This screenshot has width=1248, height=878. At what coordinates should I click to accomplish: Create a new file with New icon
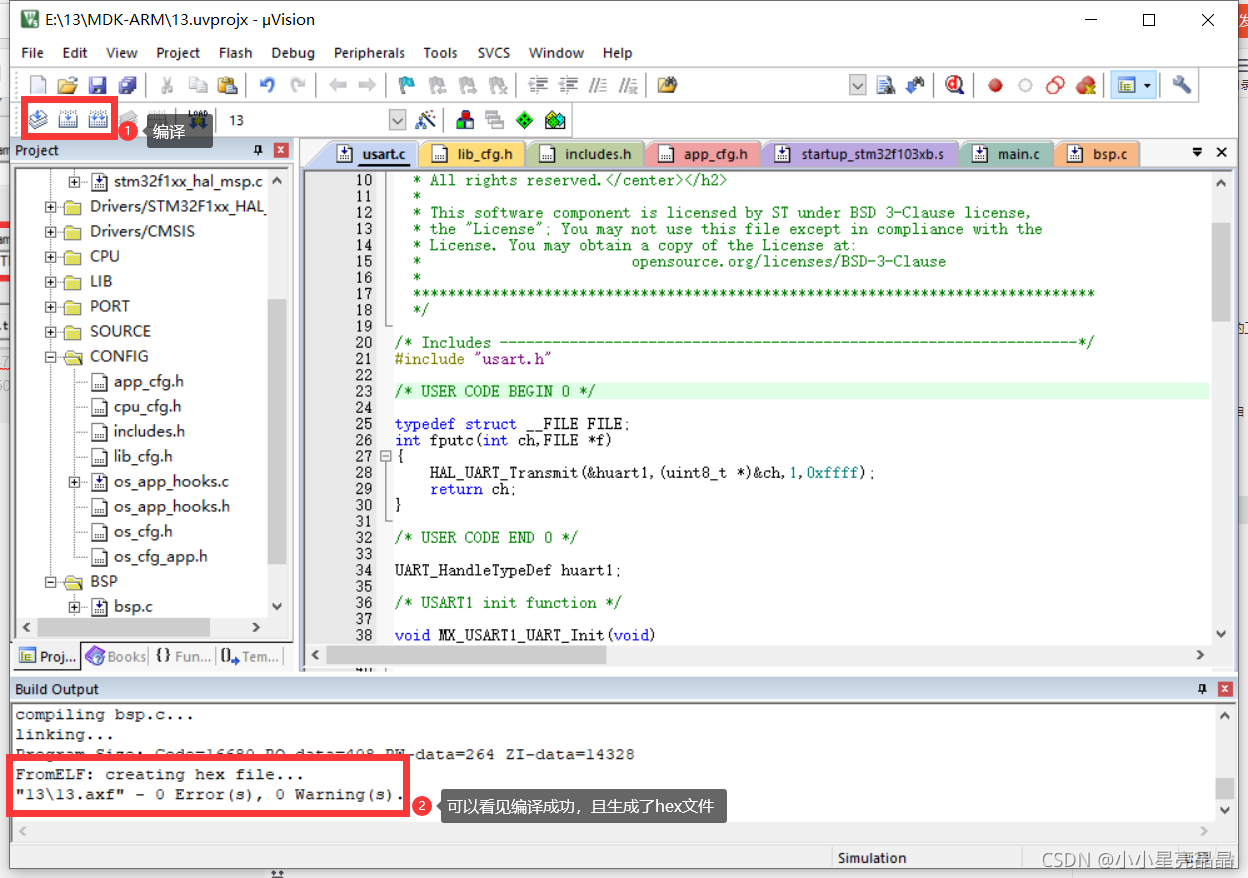point(37,86)
